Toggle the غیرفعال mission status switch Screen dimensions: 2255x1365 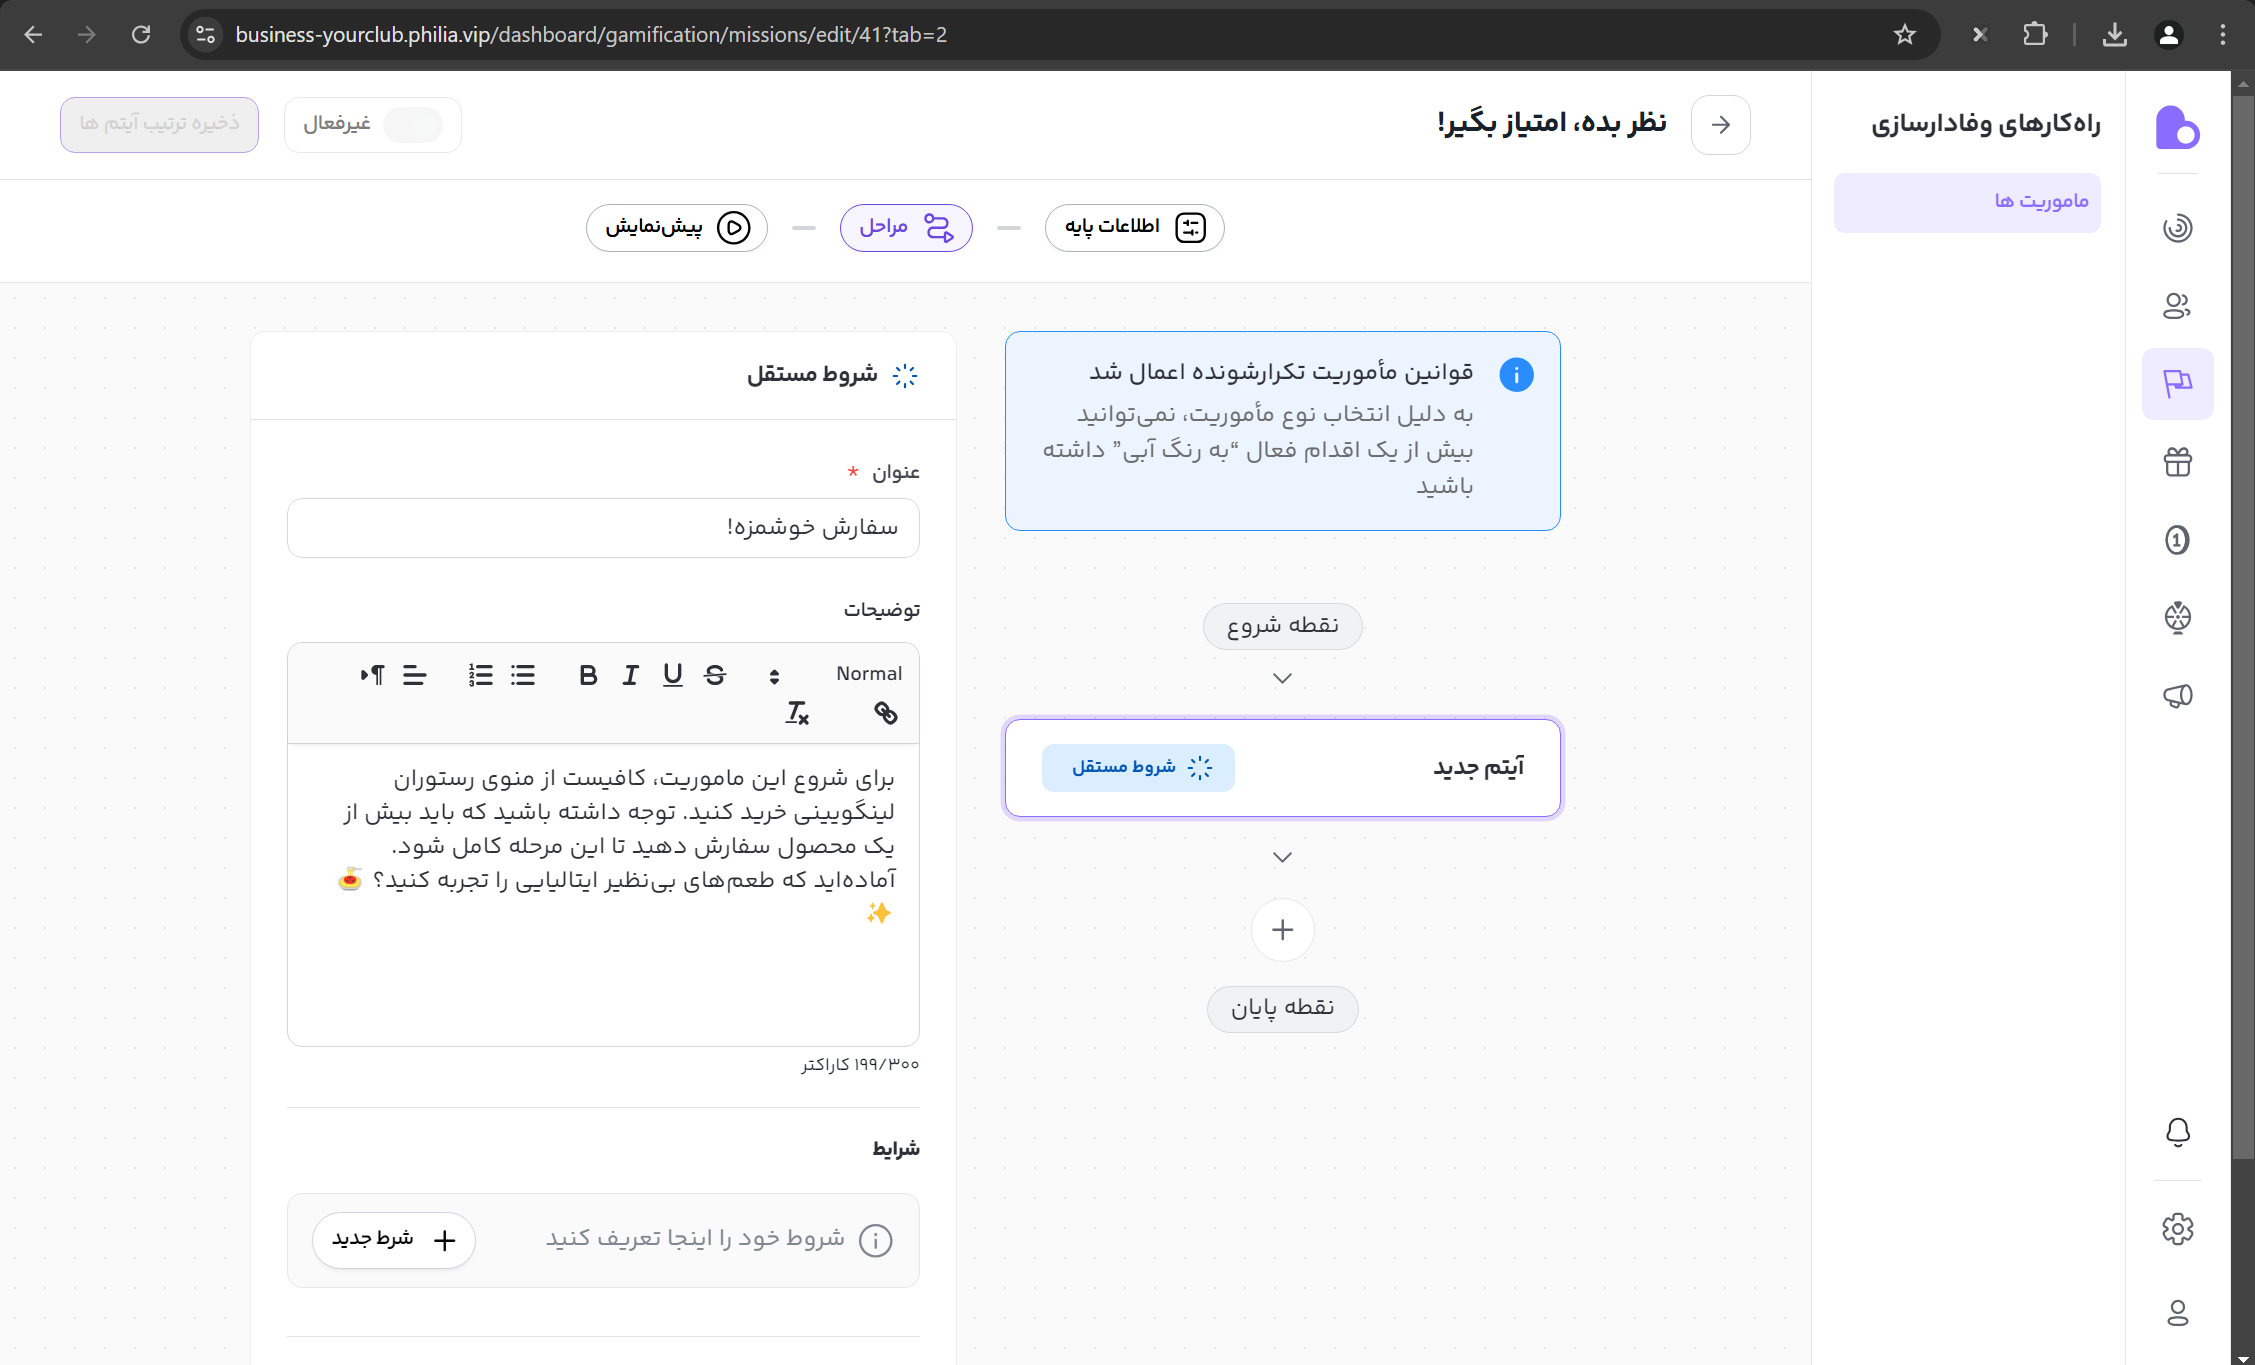click(x=412, y=125)
